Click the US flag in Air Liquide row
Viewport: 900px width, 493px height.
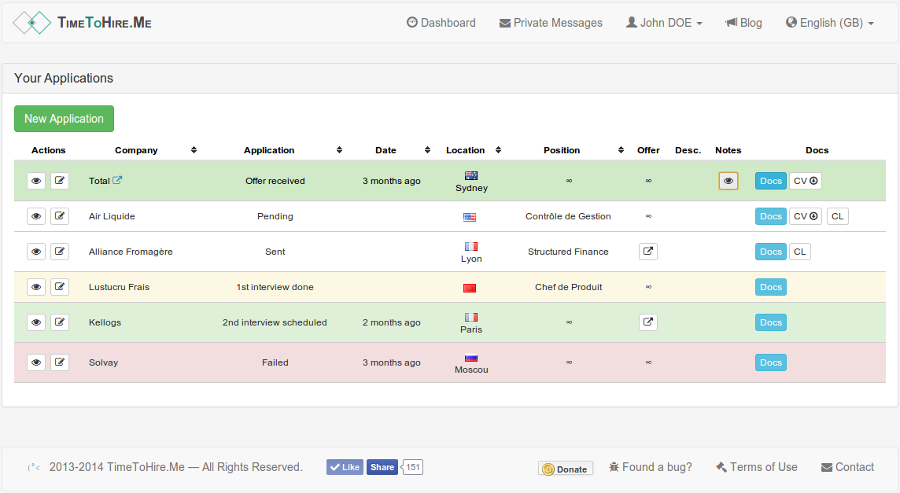click(x=470, y=217)
